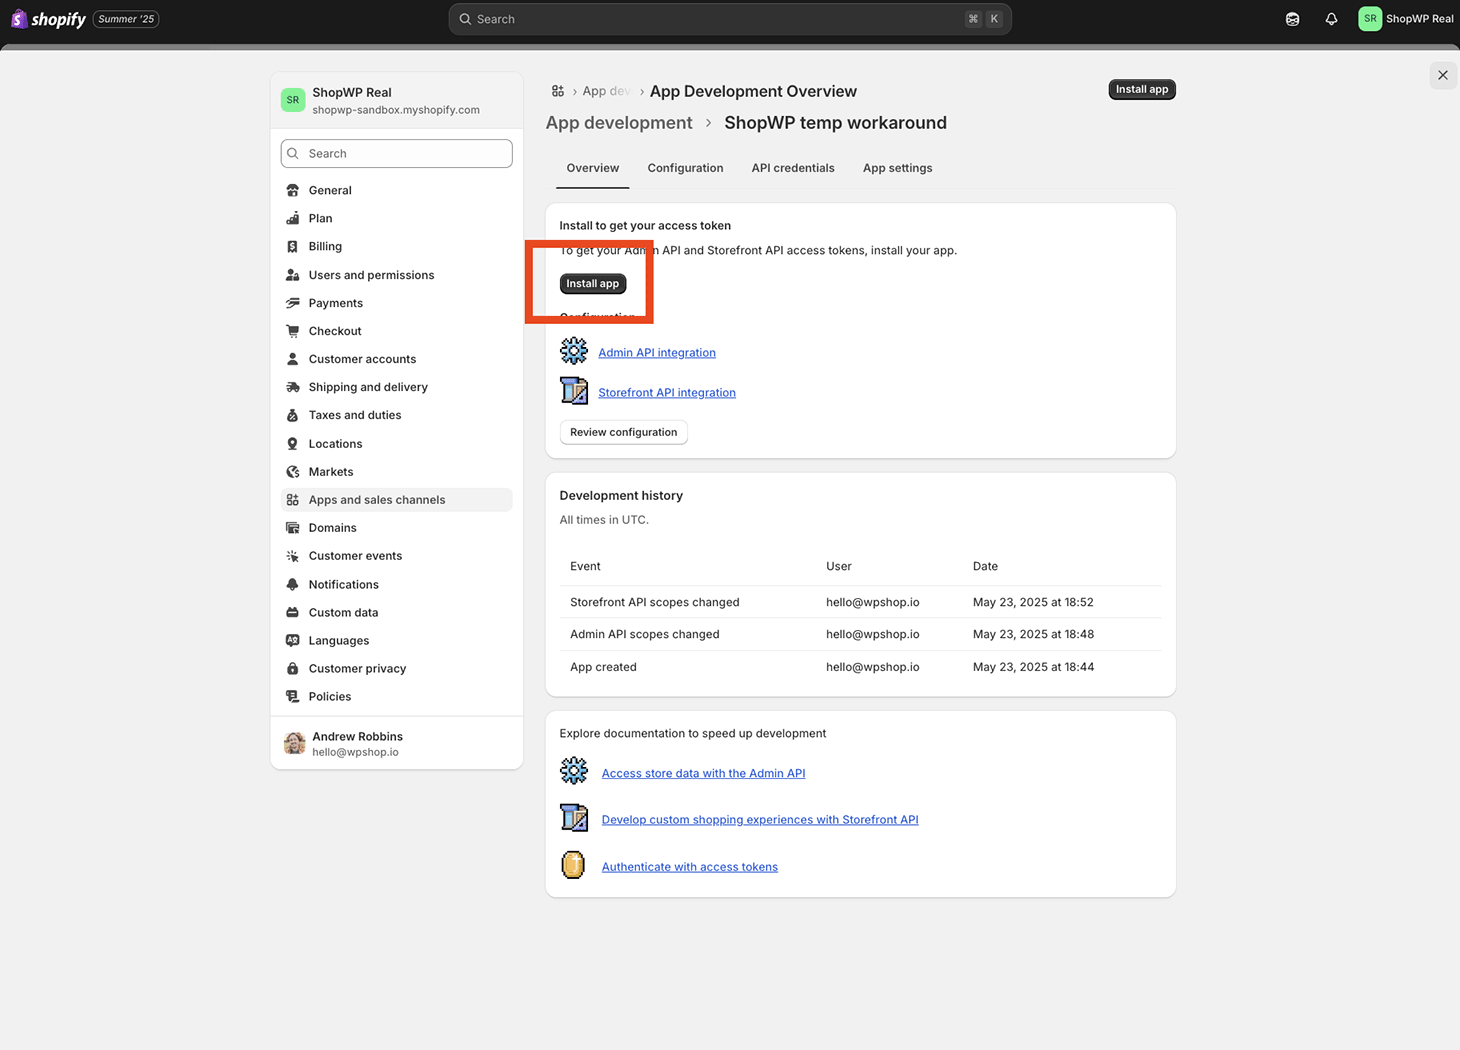Click the Shopify logo in top bar
Image resolution: width=1460 pixels, height=1050 pixels.
[48, 19]
